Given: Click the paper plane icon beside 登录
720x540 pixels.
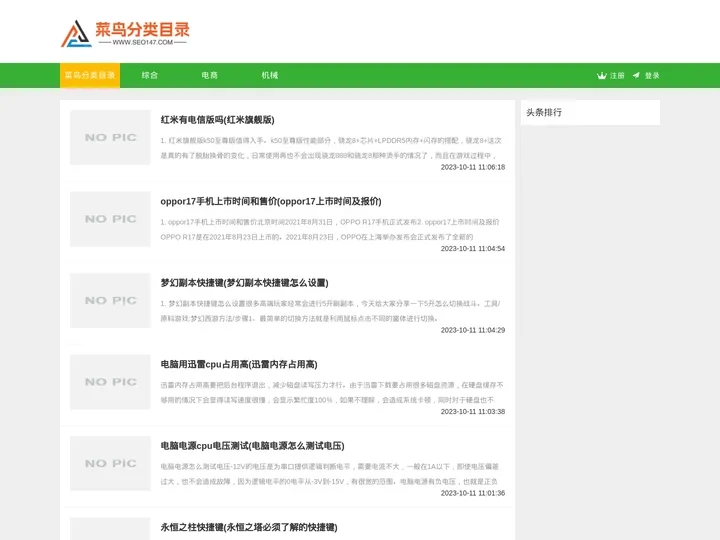Looking at the screenshot, I should 636,75.
